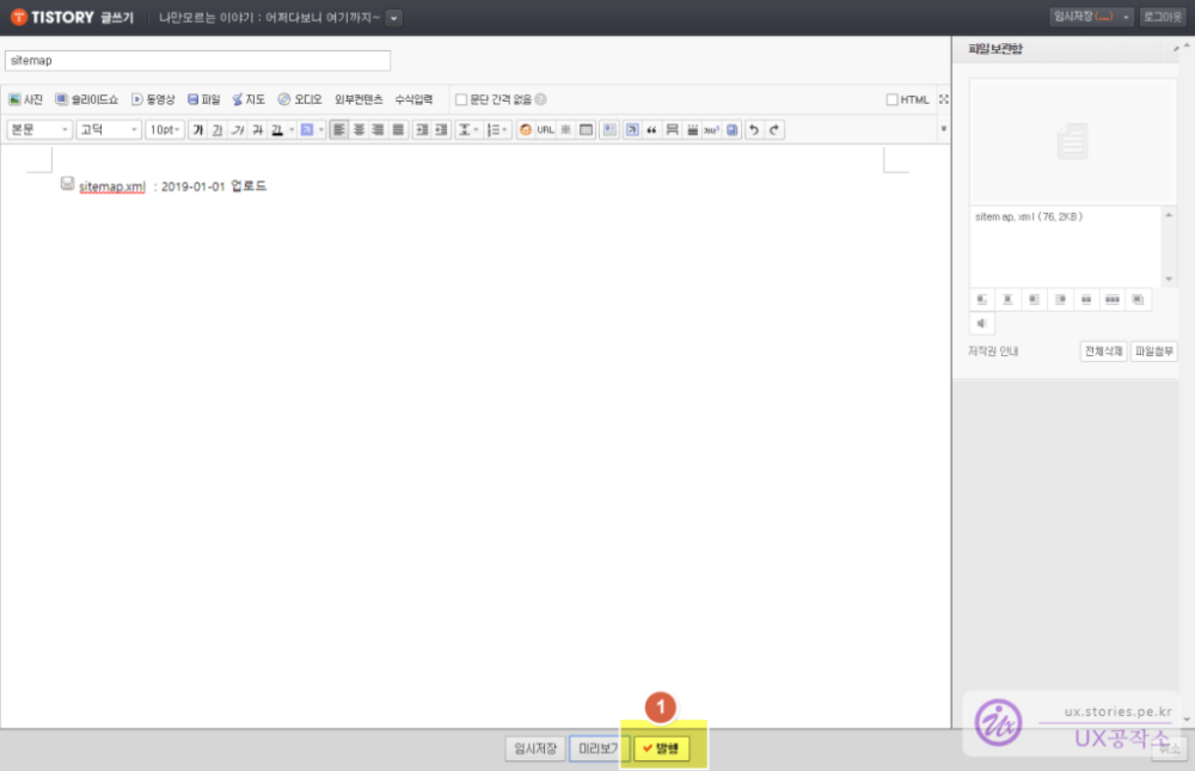This screenshot has width=1195, height=771.
Task: Center-align text with the alignment icon
Action: (x=359, y=130)
